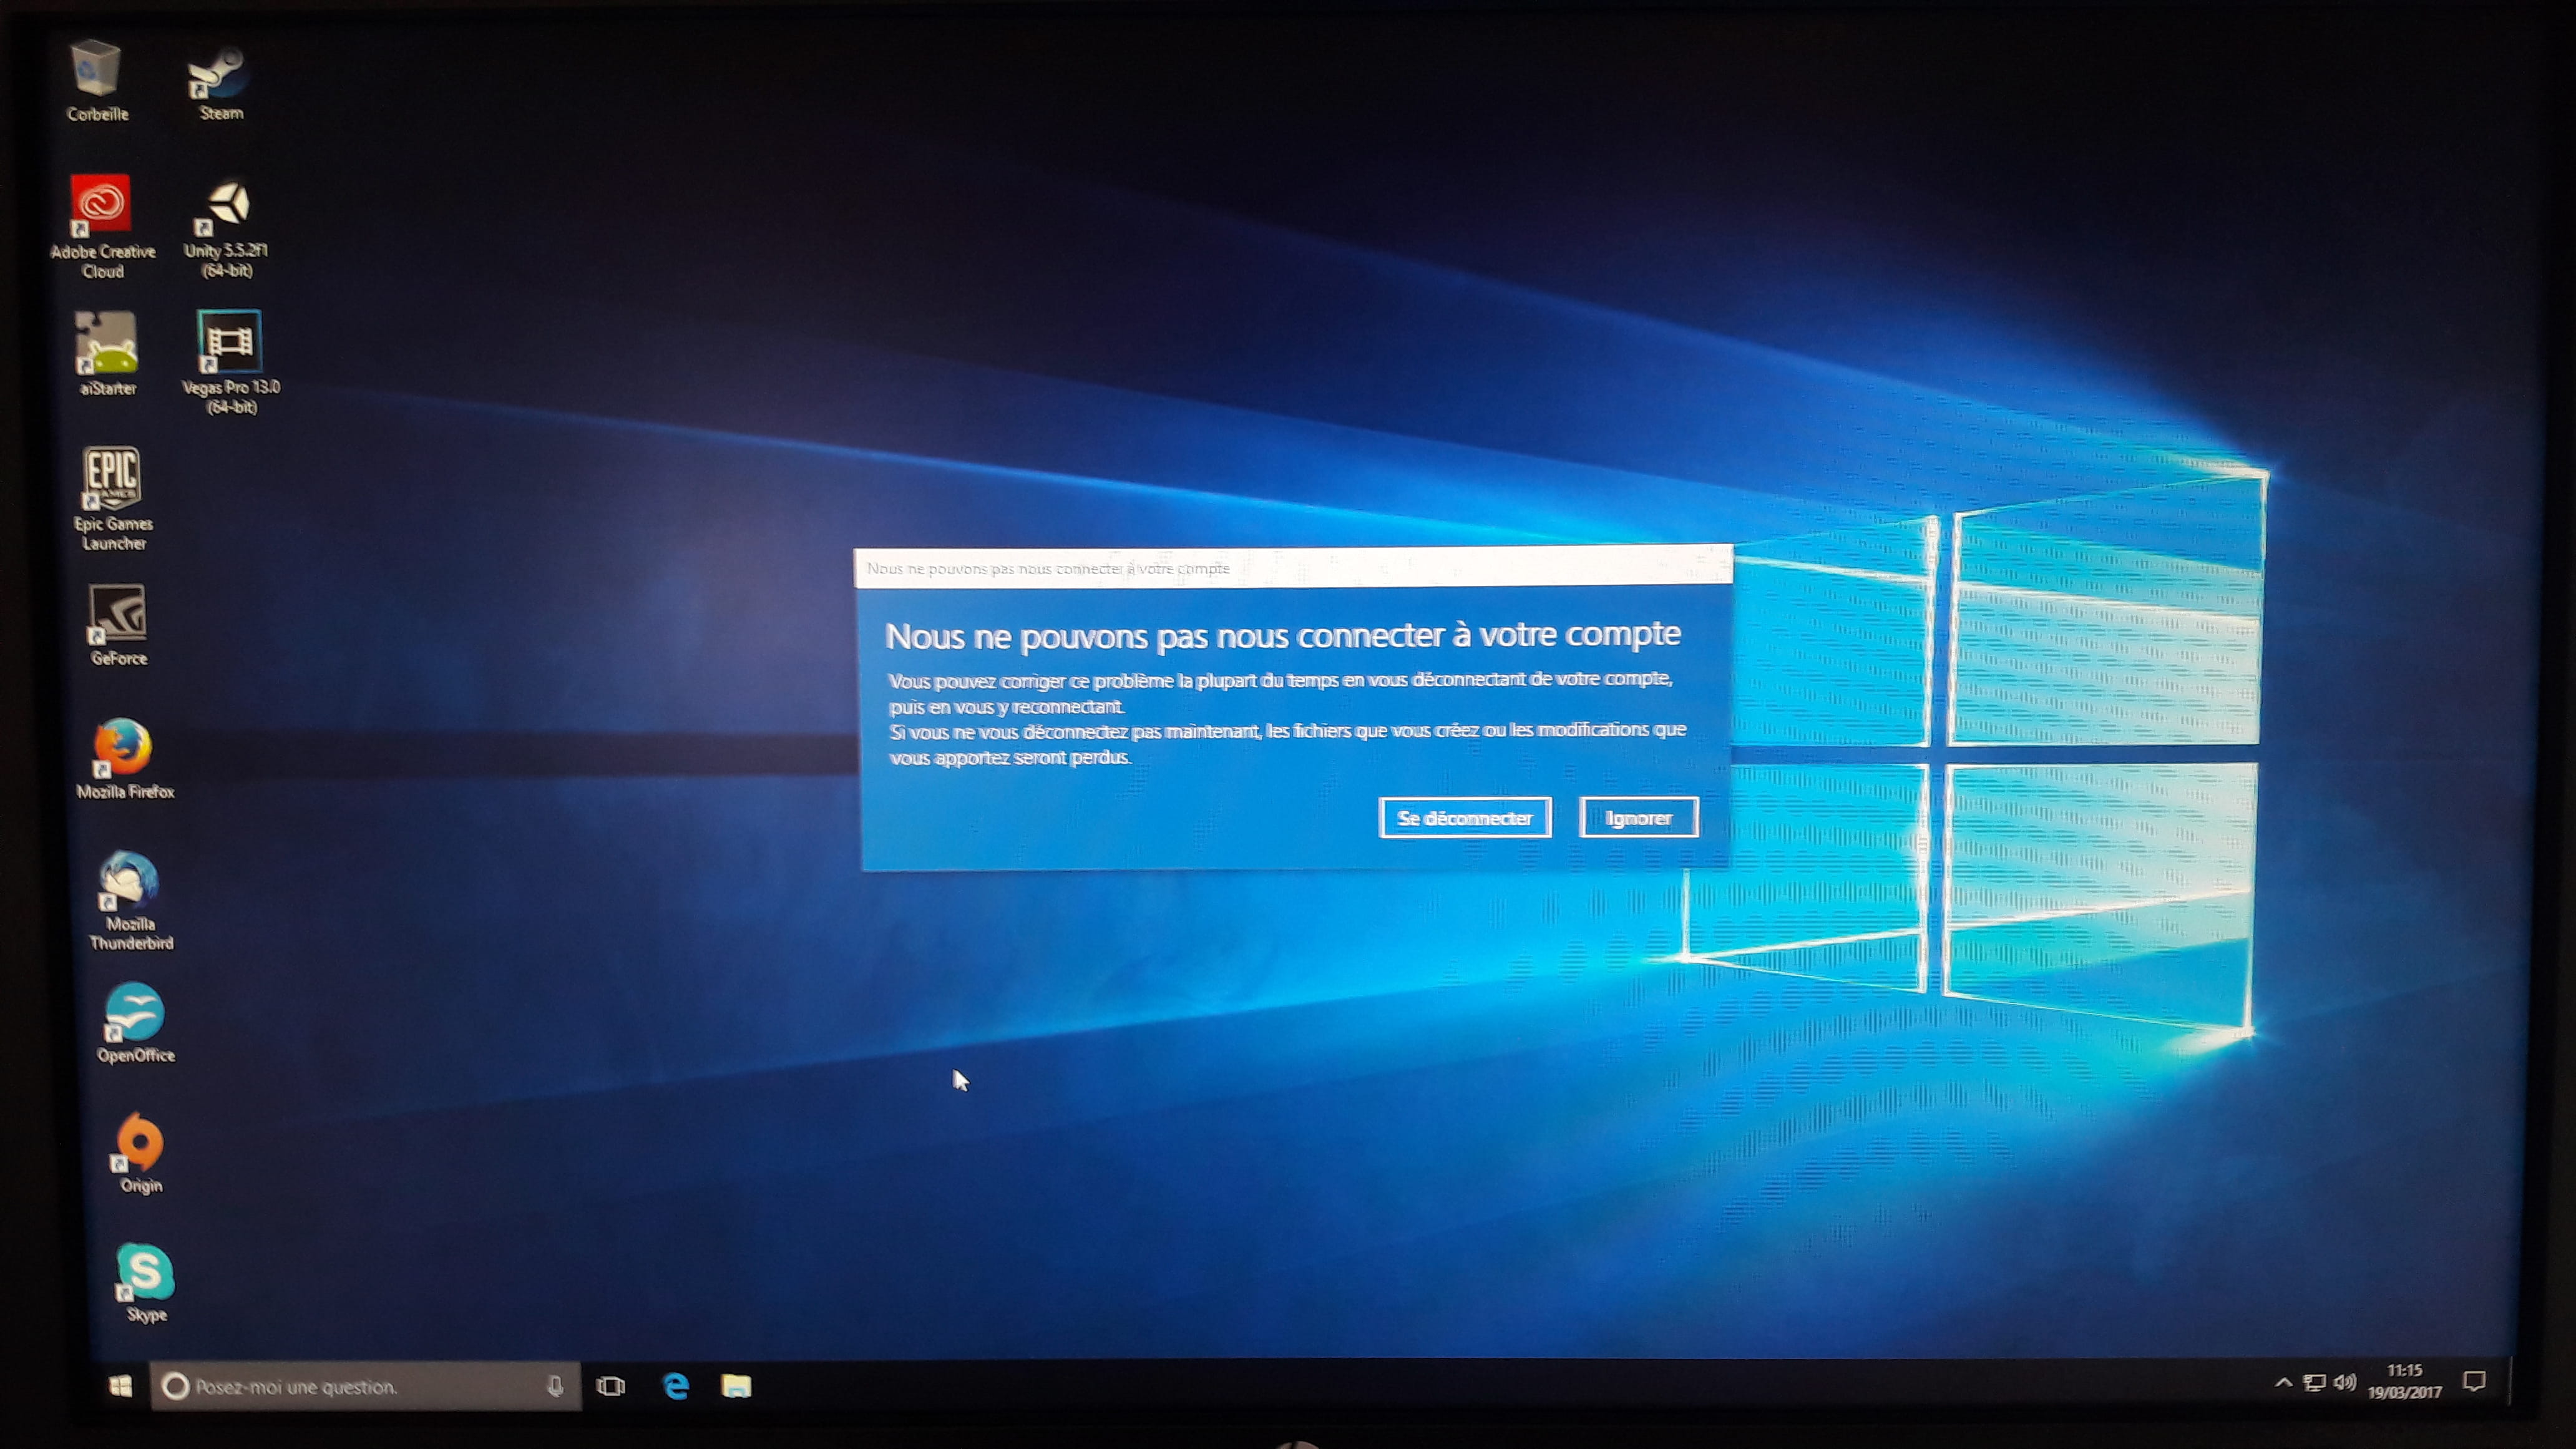Click the Cortana microphone icon

tap(556, 1386)
